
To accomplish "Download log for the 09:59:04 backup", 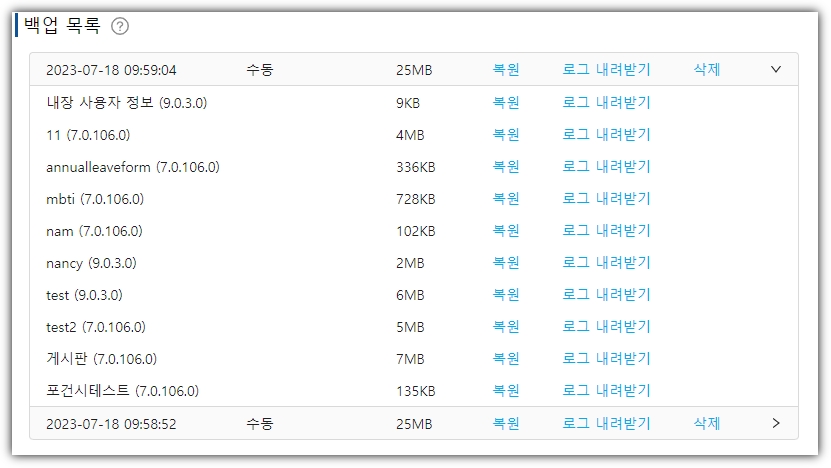I will coord(606,70).
